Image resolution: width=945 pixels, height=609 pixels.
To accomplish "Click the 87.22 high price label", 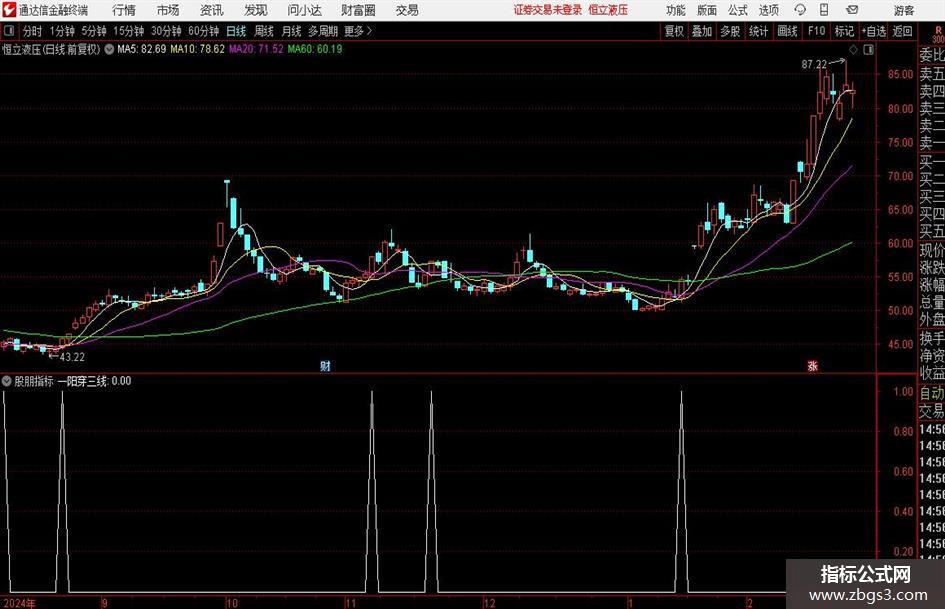I will 814,65.
